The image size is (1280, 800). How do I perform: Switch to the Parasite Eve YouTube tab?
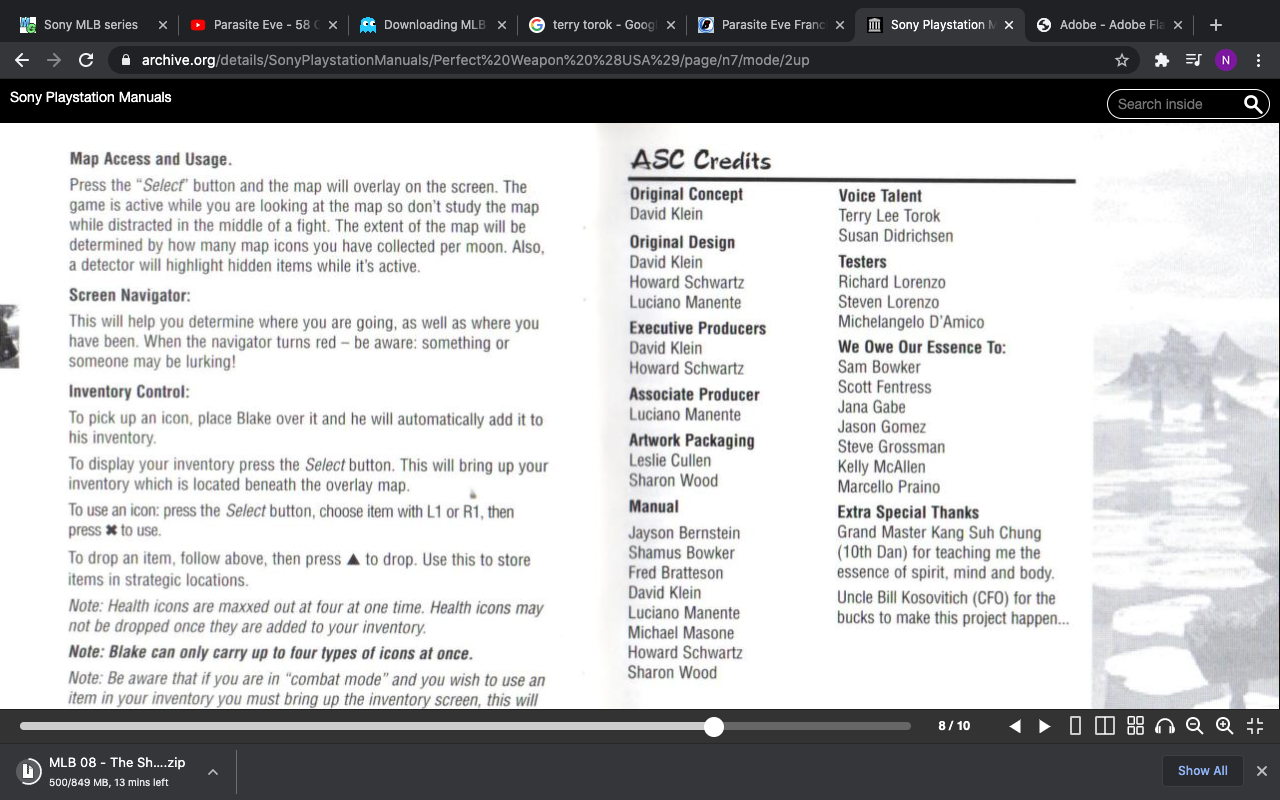click(260, 25)
